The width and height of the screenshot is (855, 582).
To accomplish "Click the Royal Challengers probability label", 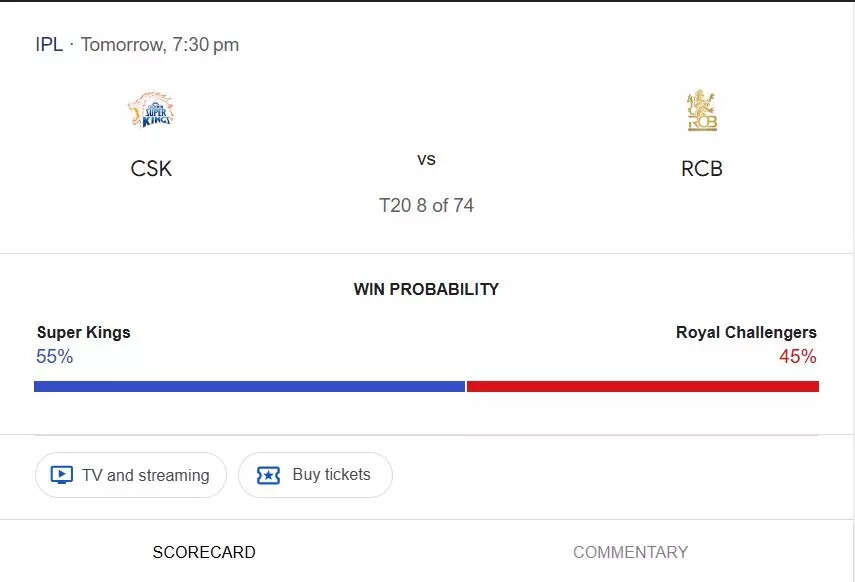I will click(x=746, y=332).
